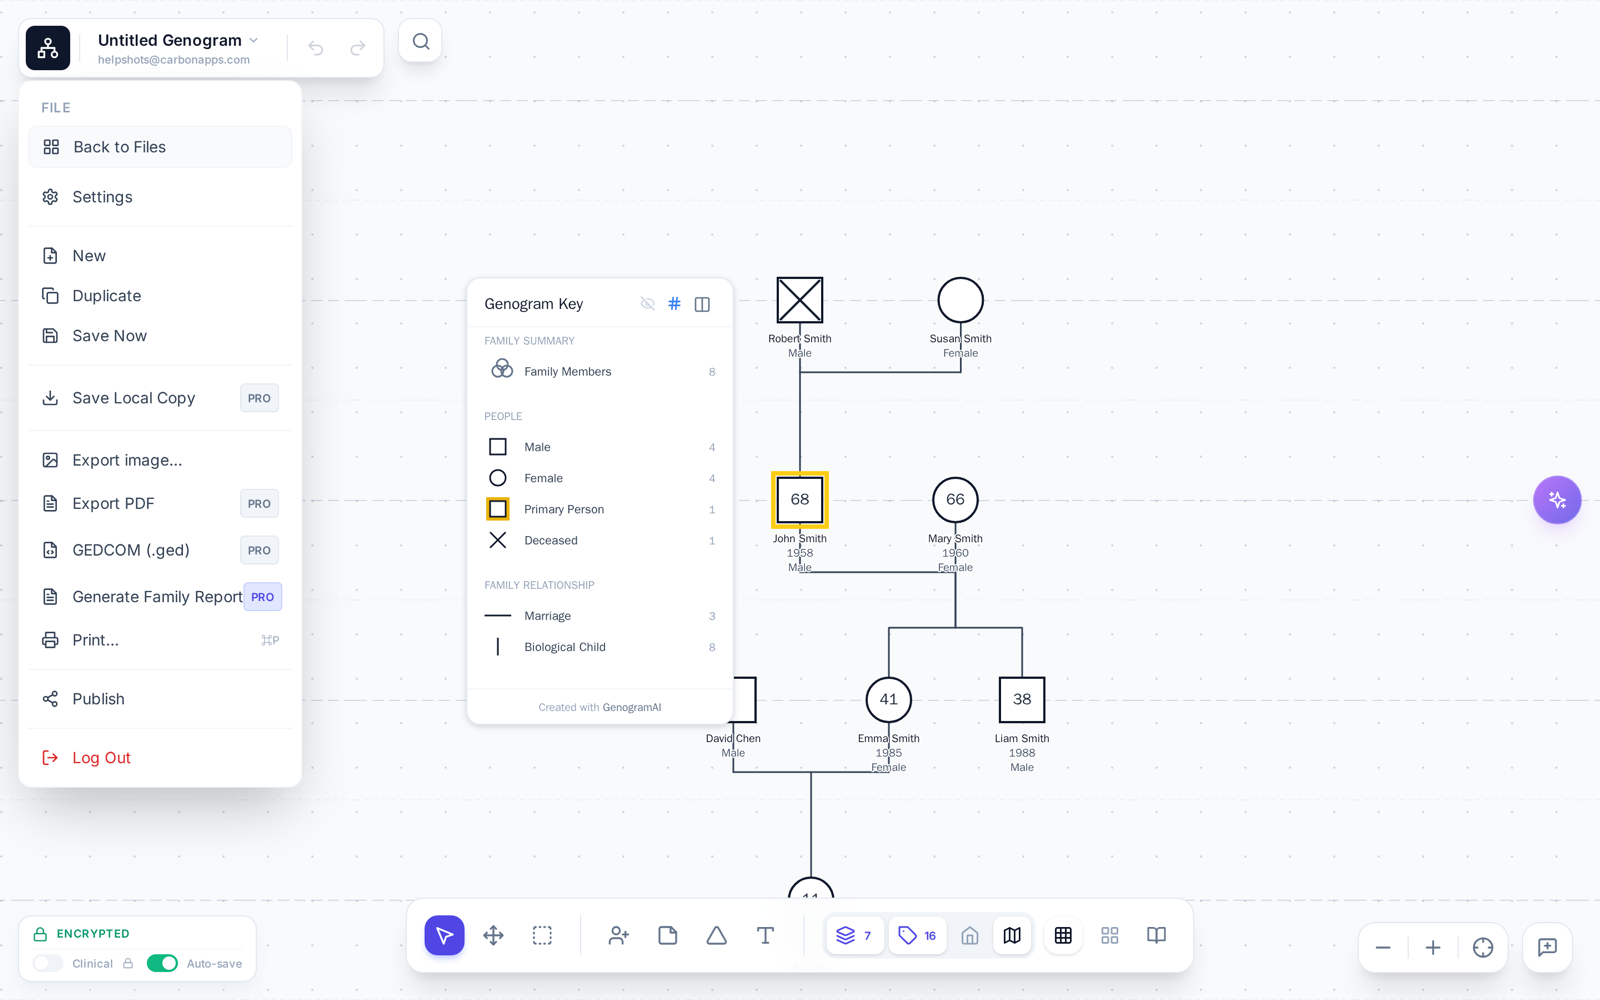Screen dimensions: 1600x1000
Task: Disable the Auto-save switch
Action: click(x=162, y=963)
